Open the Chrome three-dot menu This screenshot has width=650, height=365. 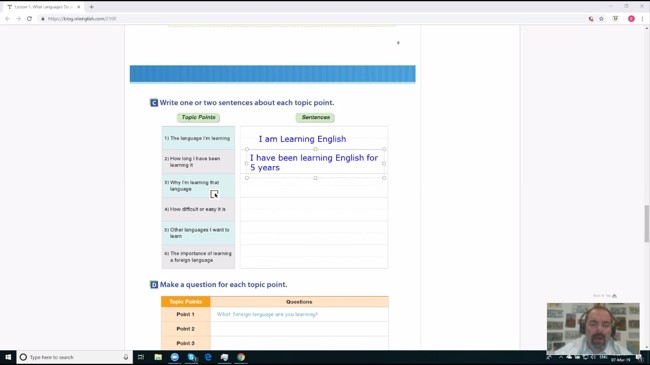642,19
